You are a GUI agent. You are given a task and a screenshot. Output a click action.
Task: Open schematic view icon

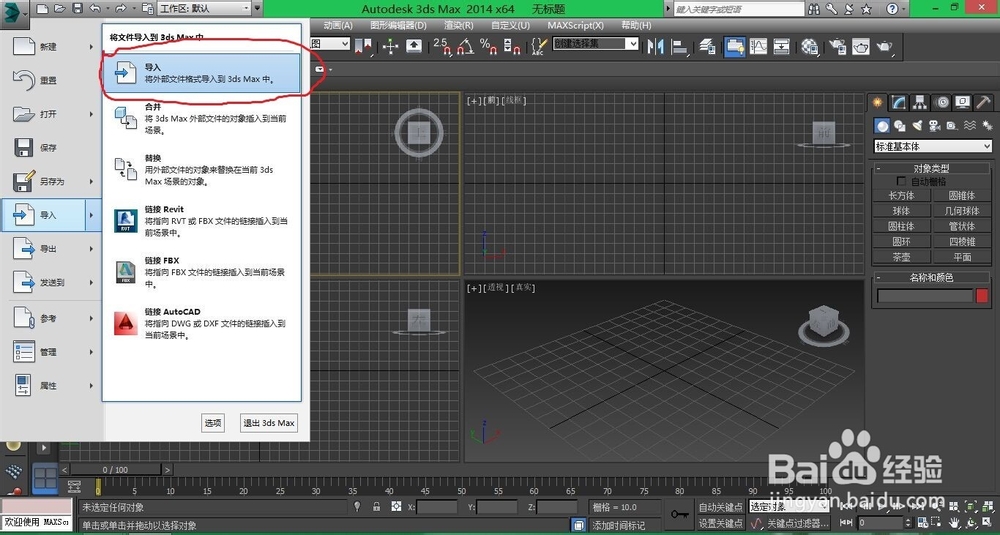781,47
